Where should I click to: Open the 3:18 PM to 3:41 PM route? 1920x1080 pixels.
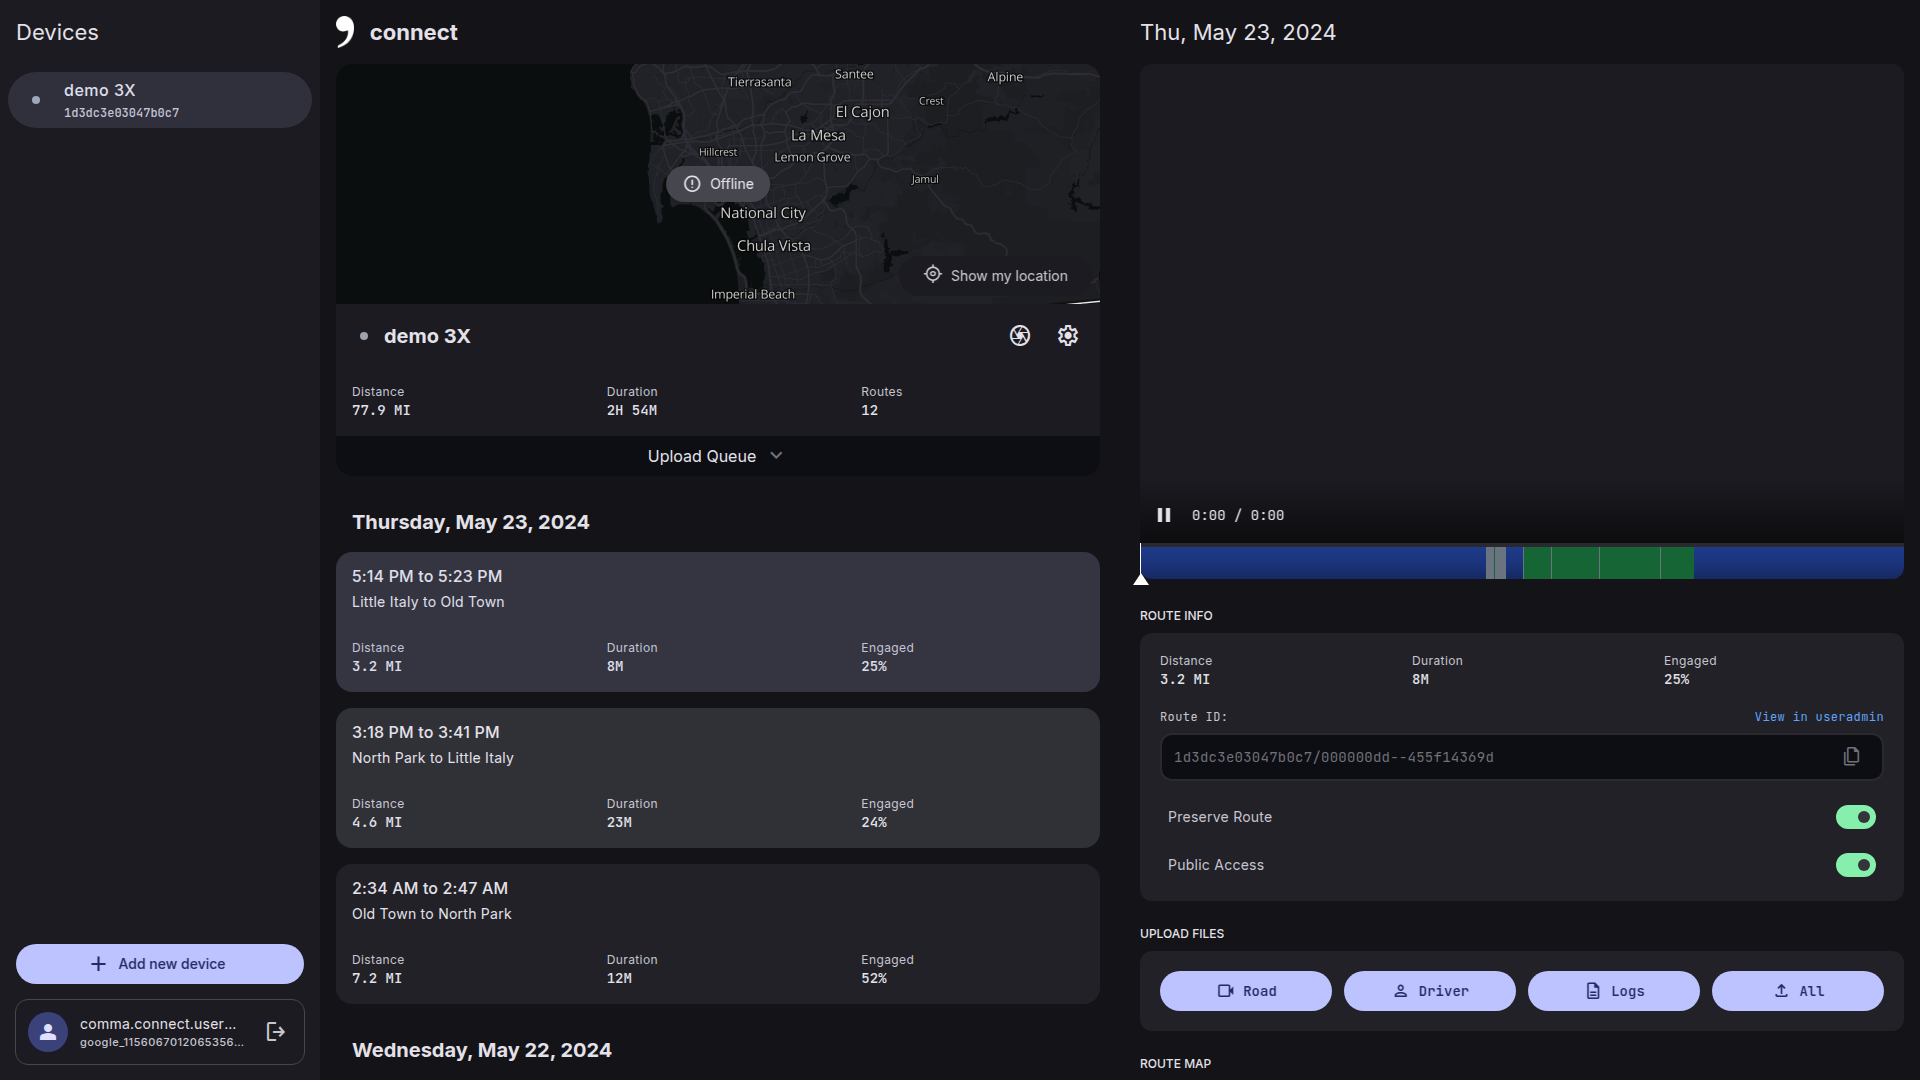coord(717,777)
